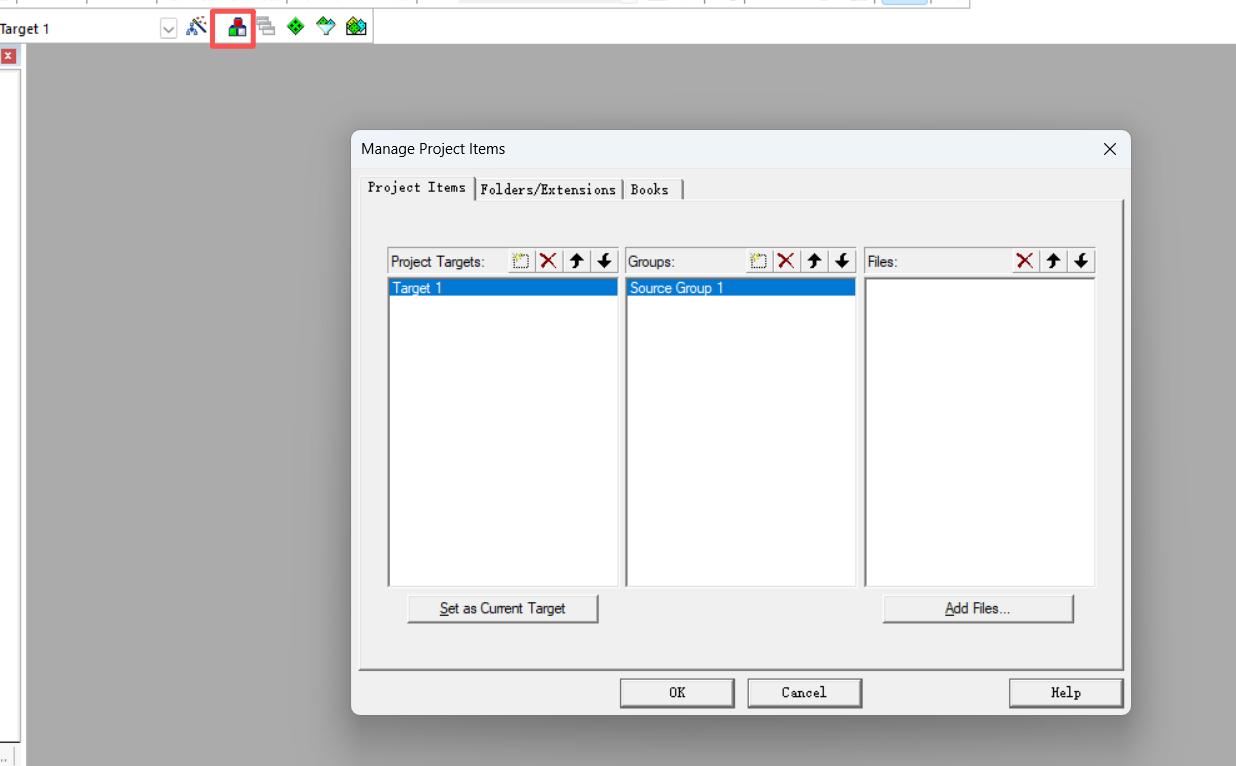Switch to the Project Items tab

click(x=417, y=188)
